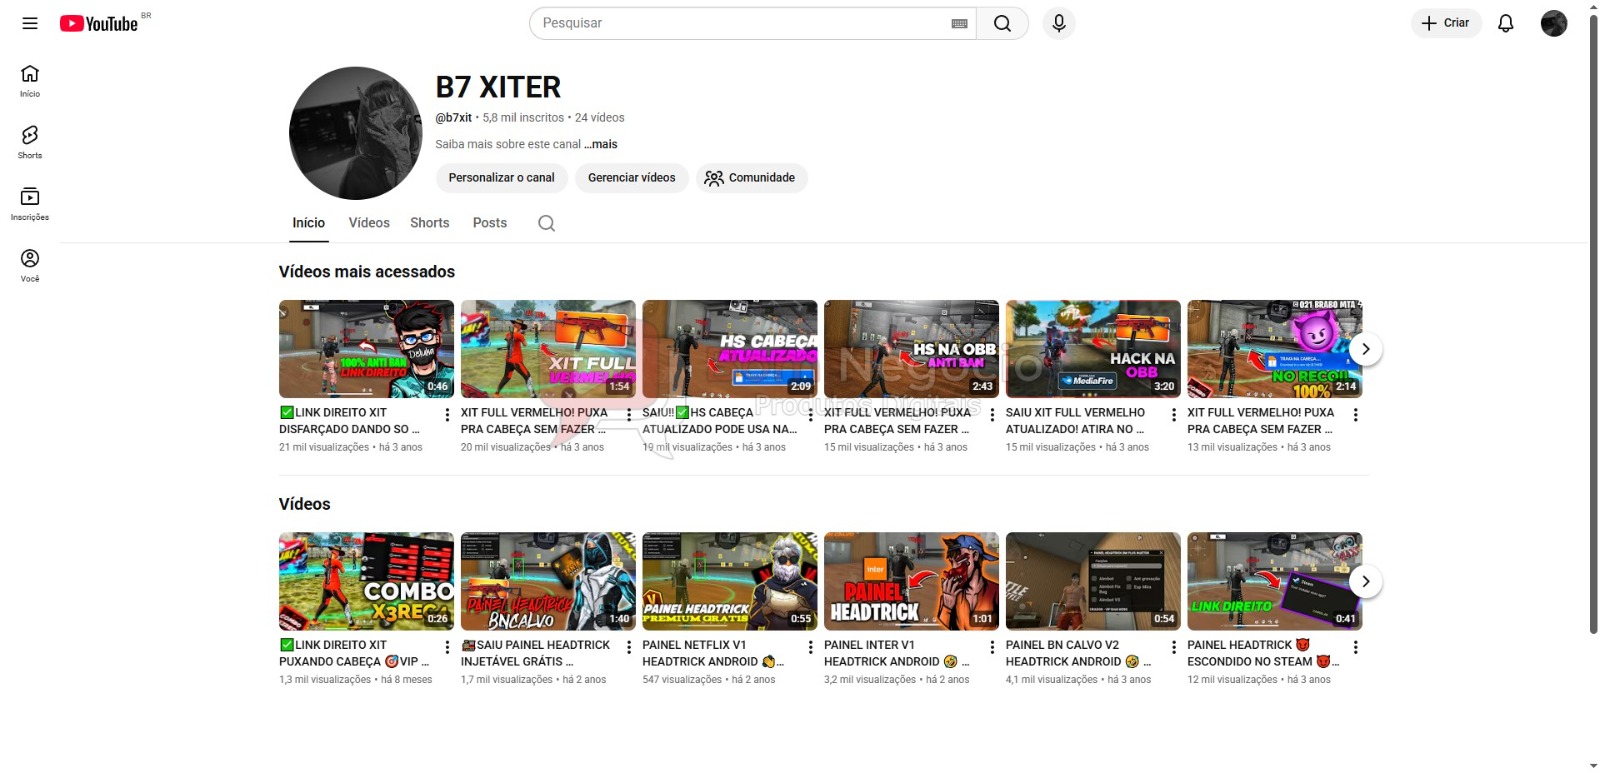
Task: Play COMBO X3REC thumbnail 0:26
Action: [x=366, y=581]
